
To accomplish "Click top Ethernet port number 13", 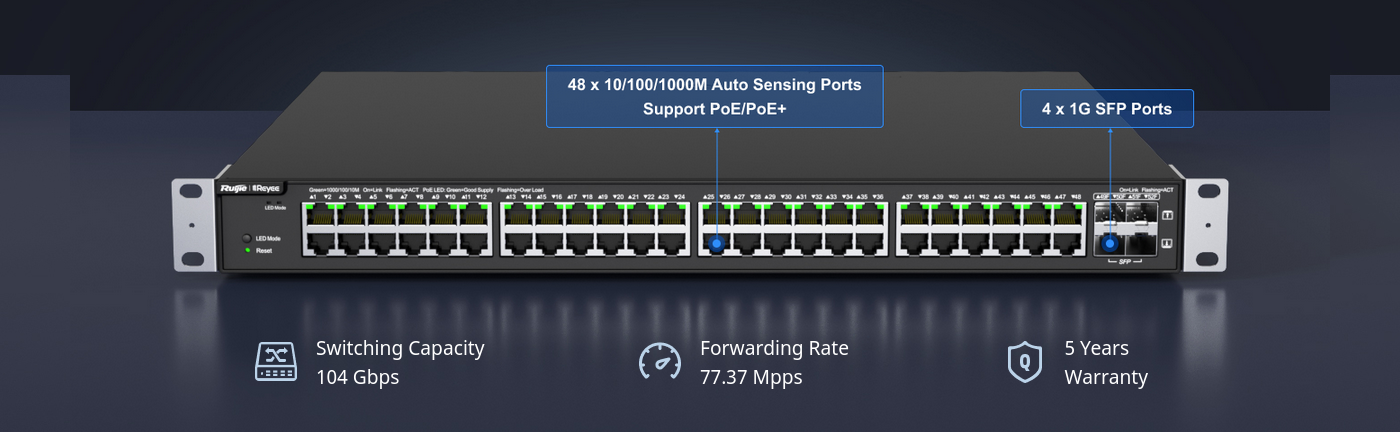I will click(x=517, y=216).
